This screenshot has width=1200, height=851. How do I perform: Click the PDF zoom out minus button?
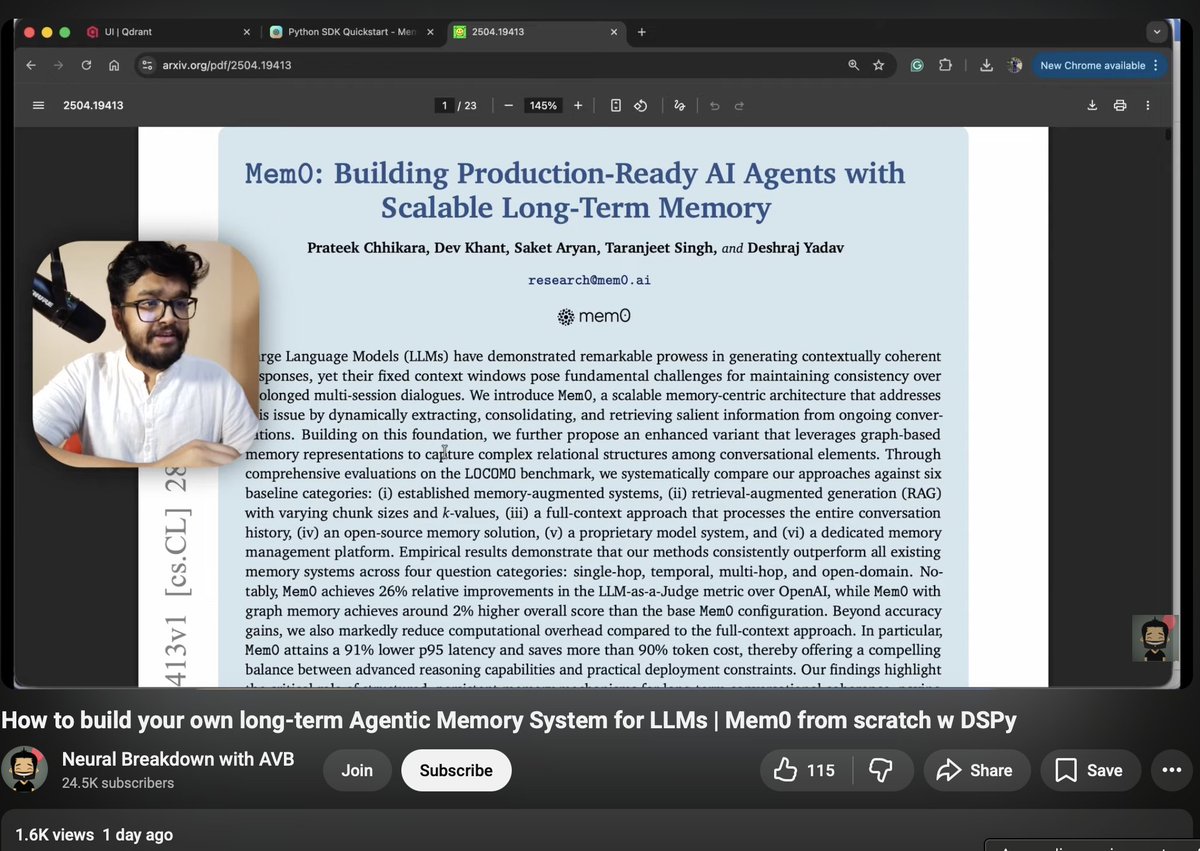pos(508,105)
